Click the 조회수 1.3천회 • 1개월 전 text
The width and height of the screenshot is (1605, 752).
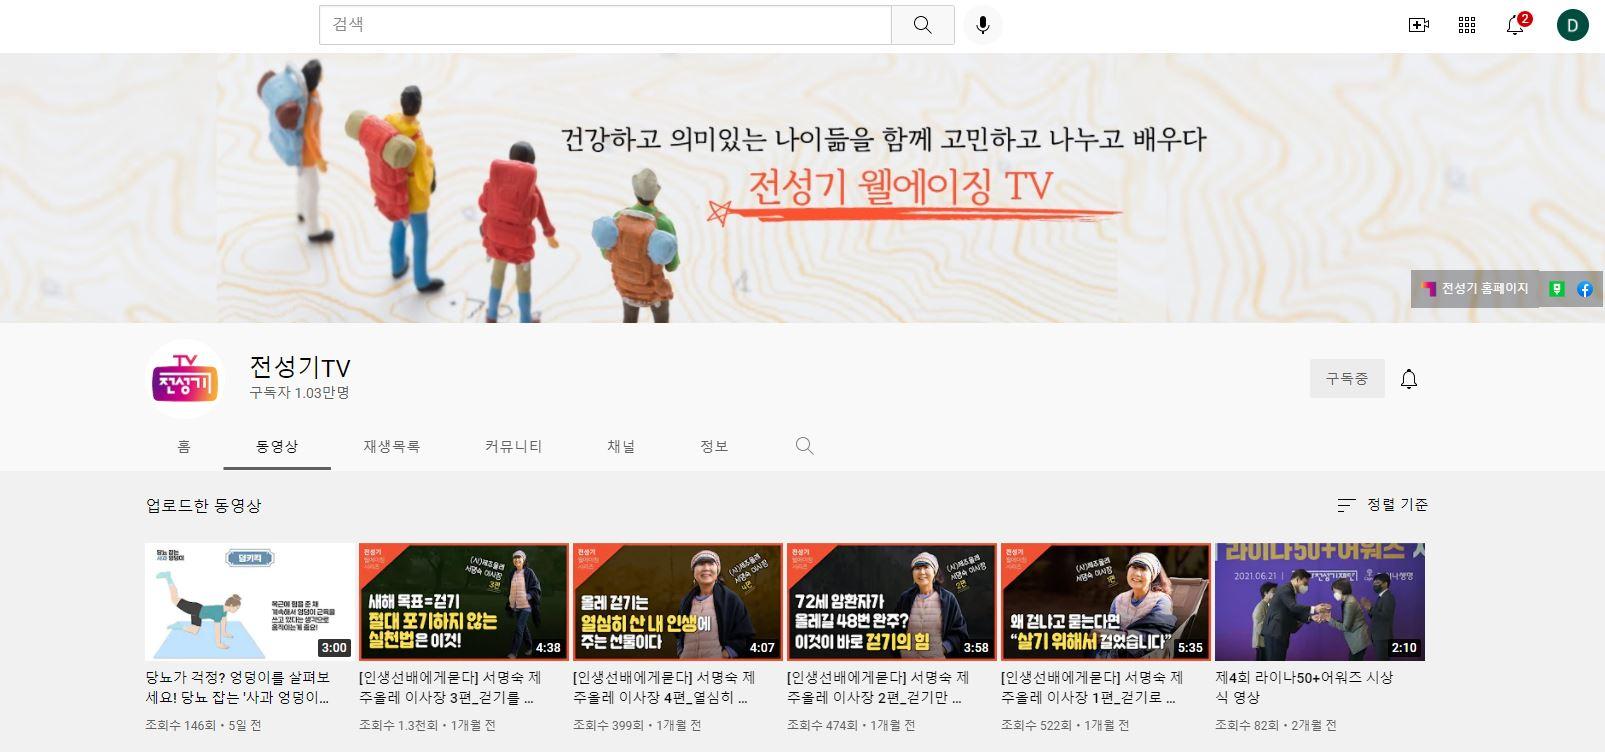[x=427, y=725]
